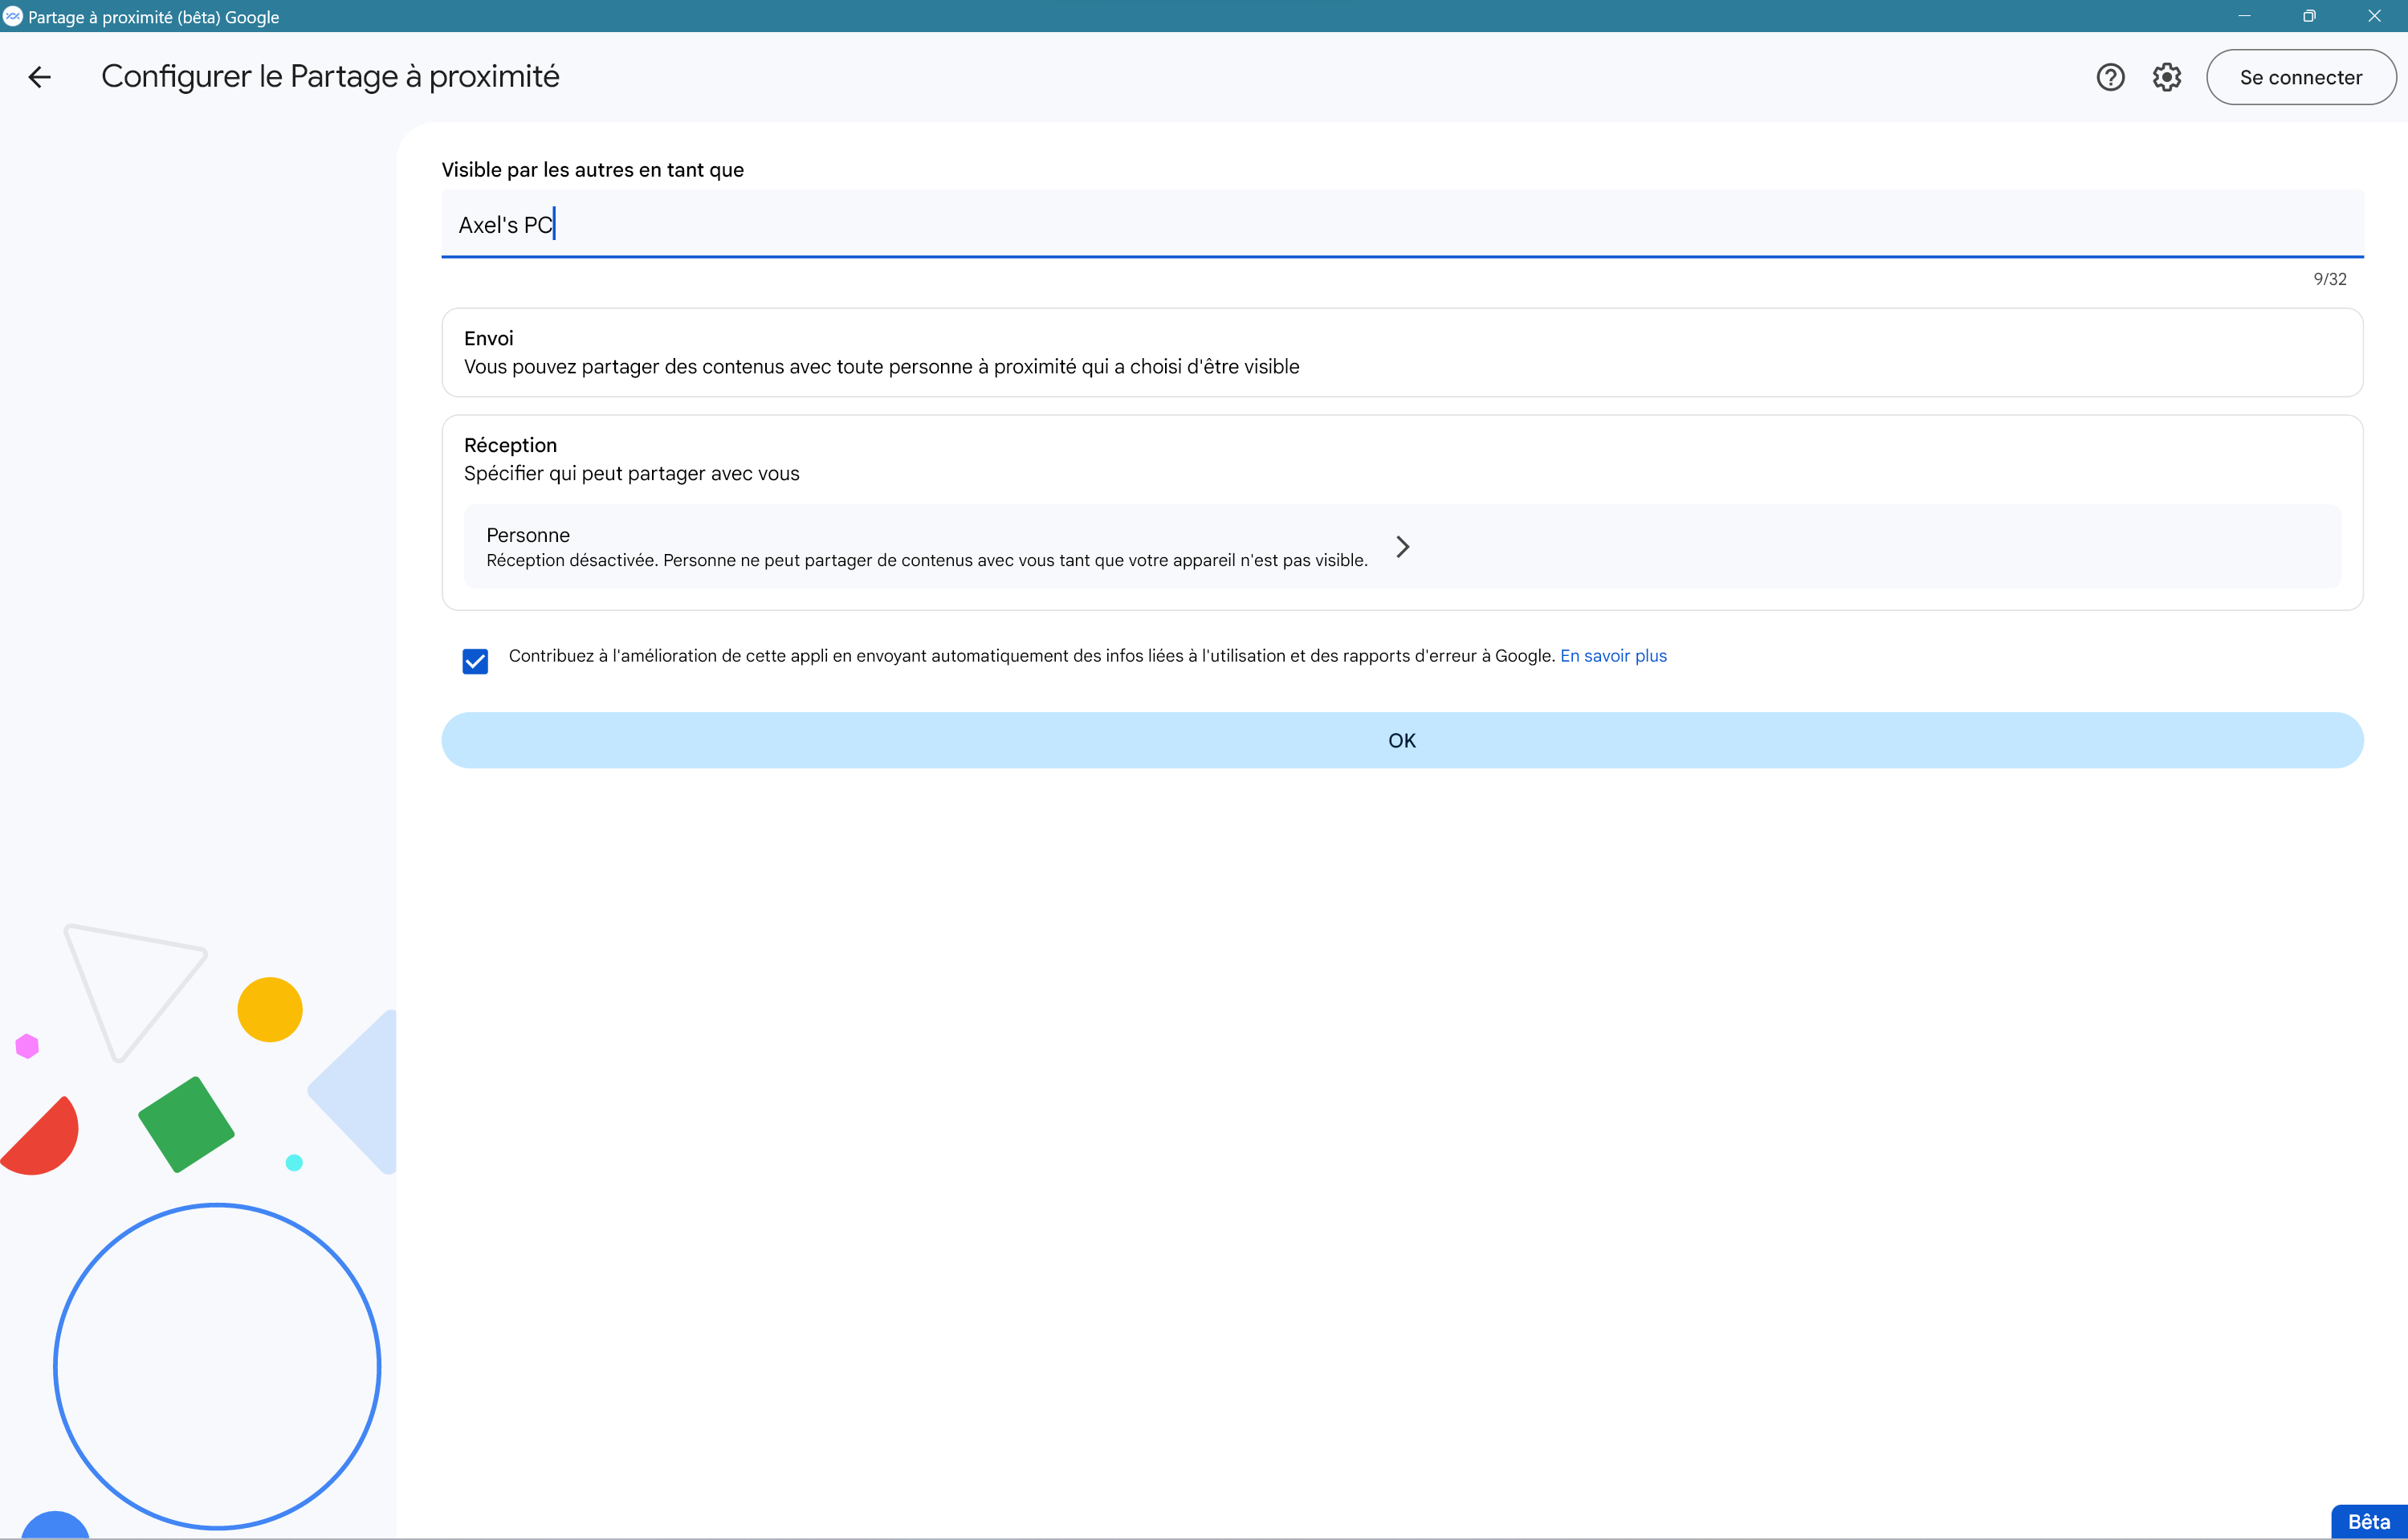Click the Bêta badge in the corner

2368,1521
